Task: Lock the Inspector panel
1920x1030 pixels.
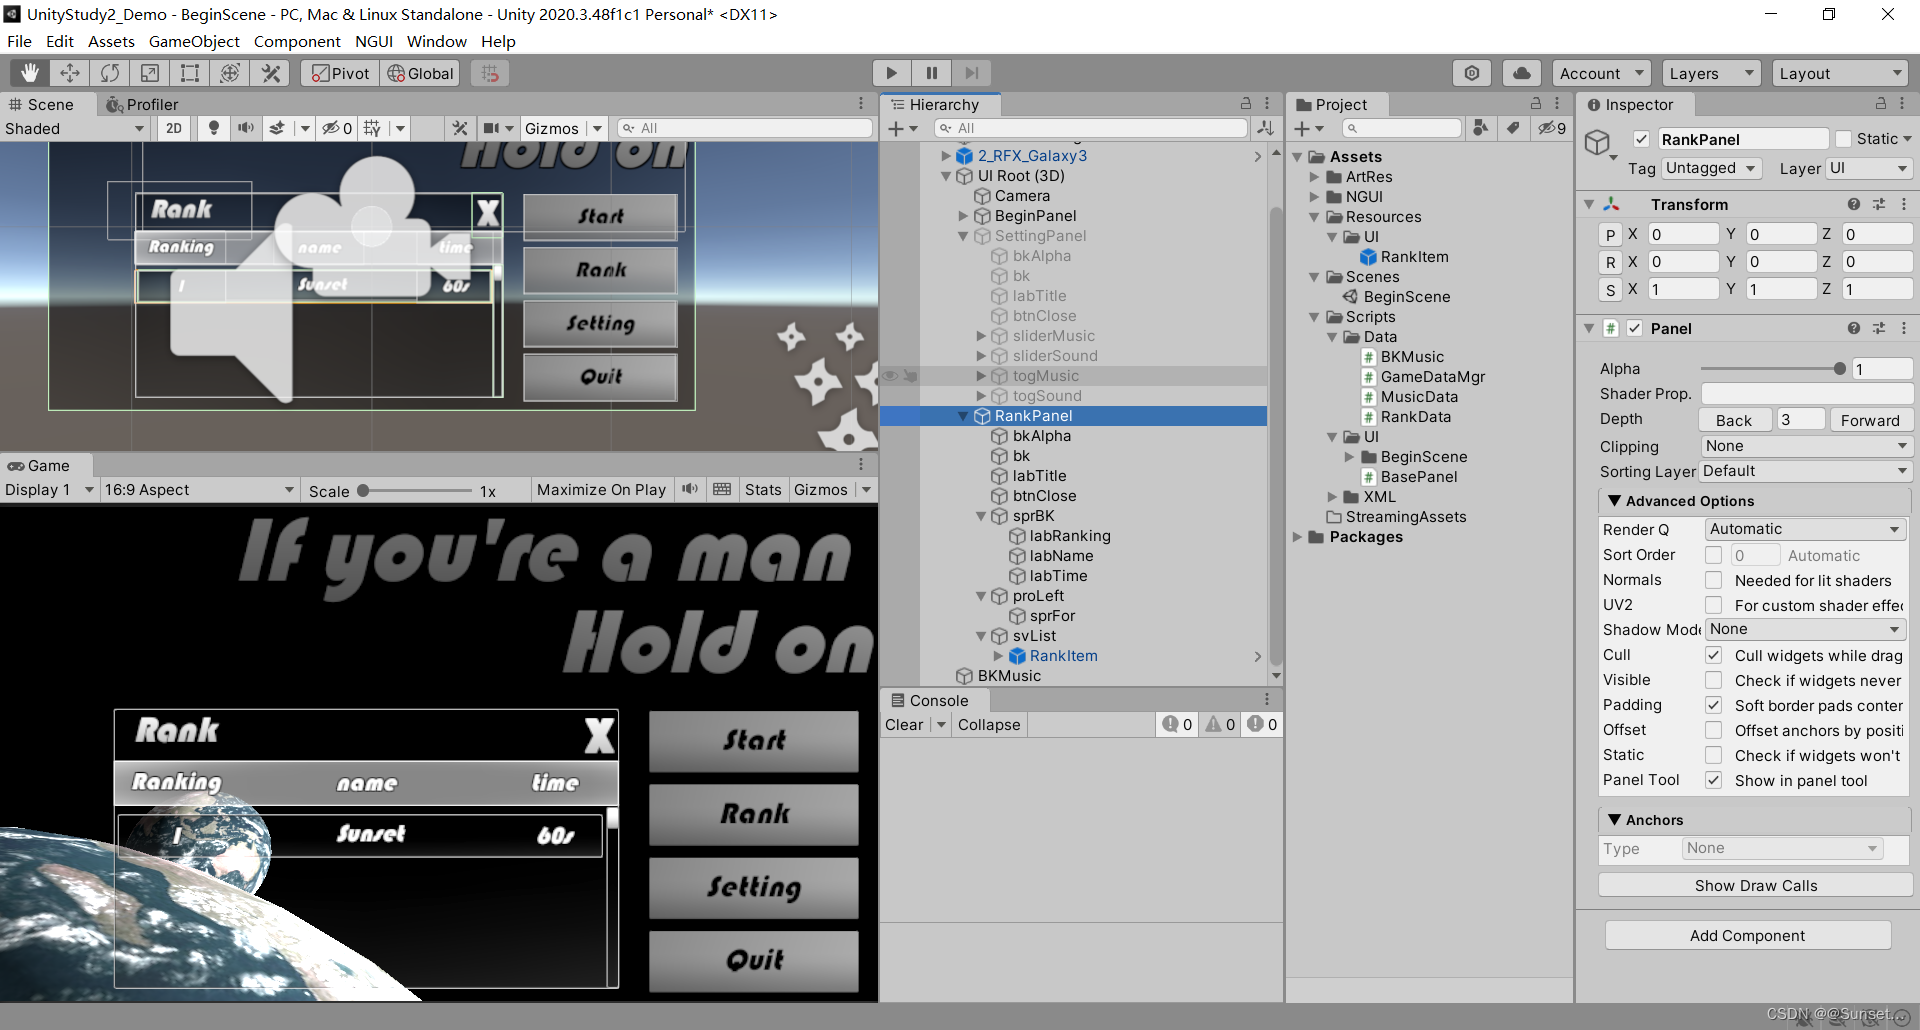Action: point(1880,104)
